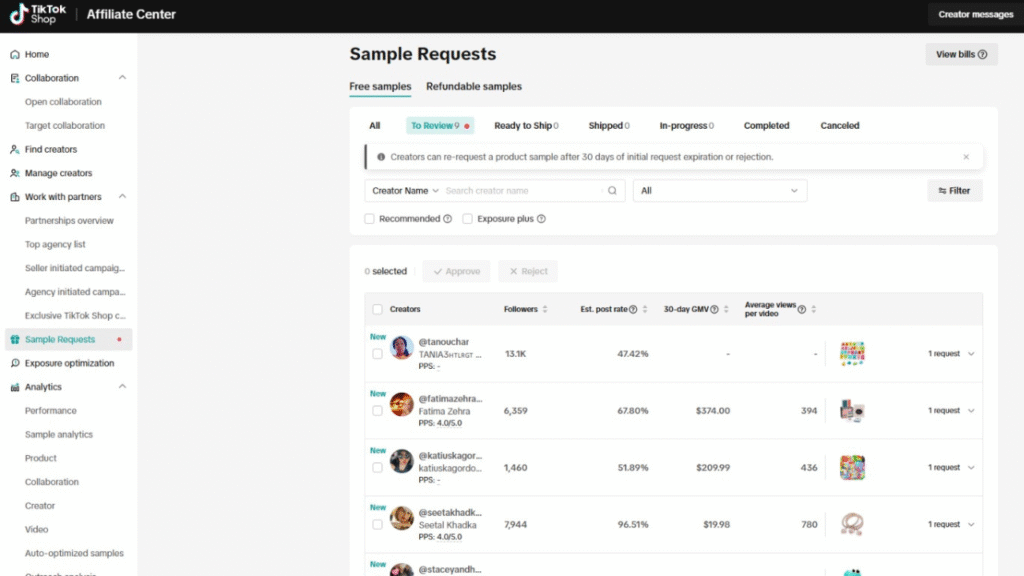Click the help icon next to Exposure plus
Image resolution: width=1024 pixels, height=576 pixels.
[x=541, y=219]
